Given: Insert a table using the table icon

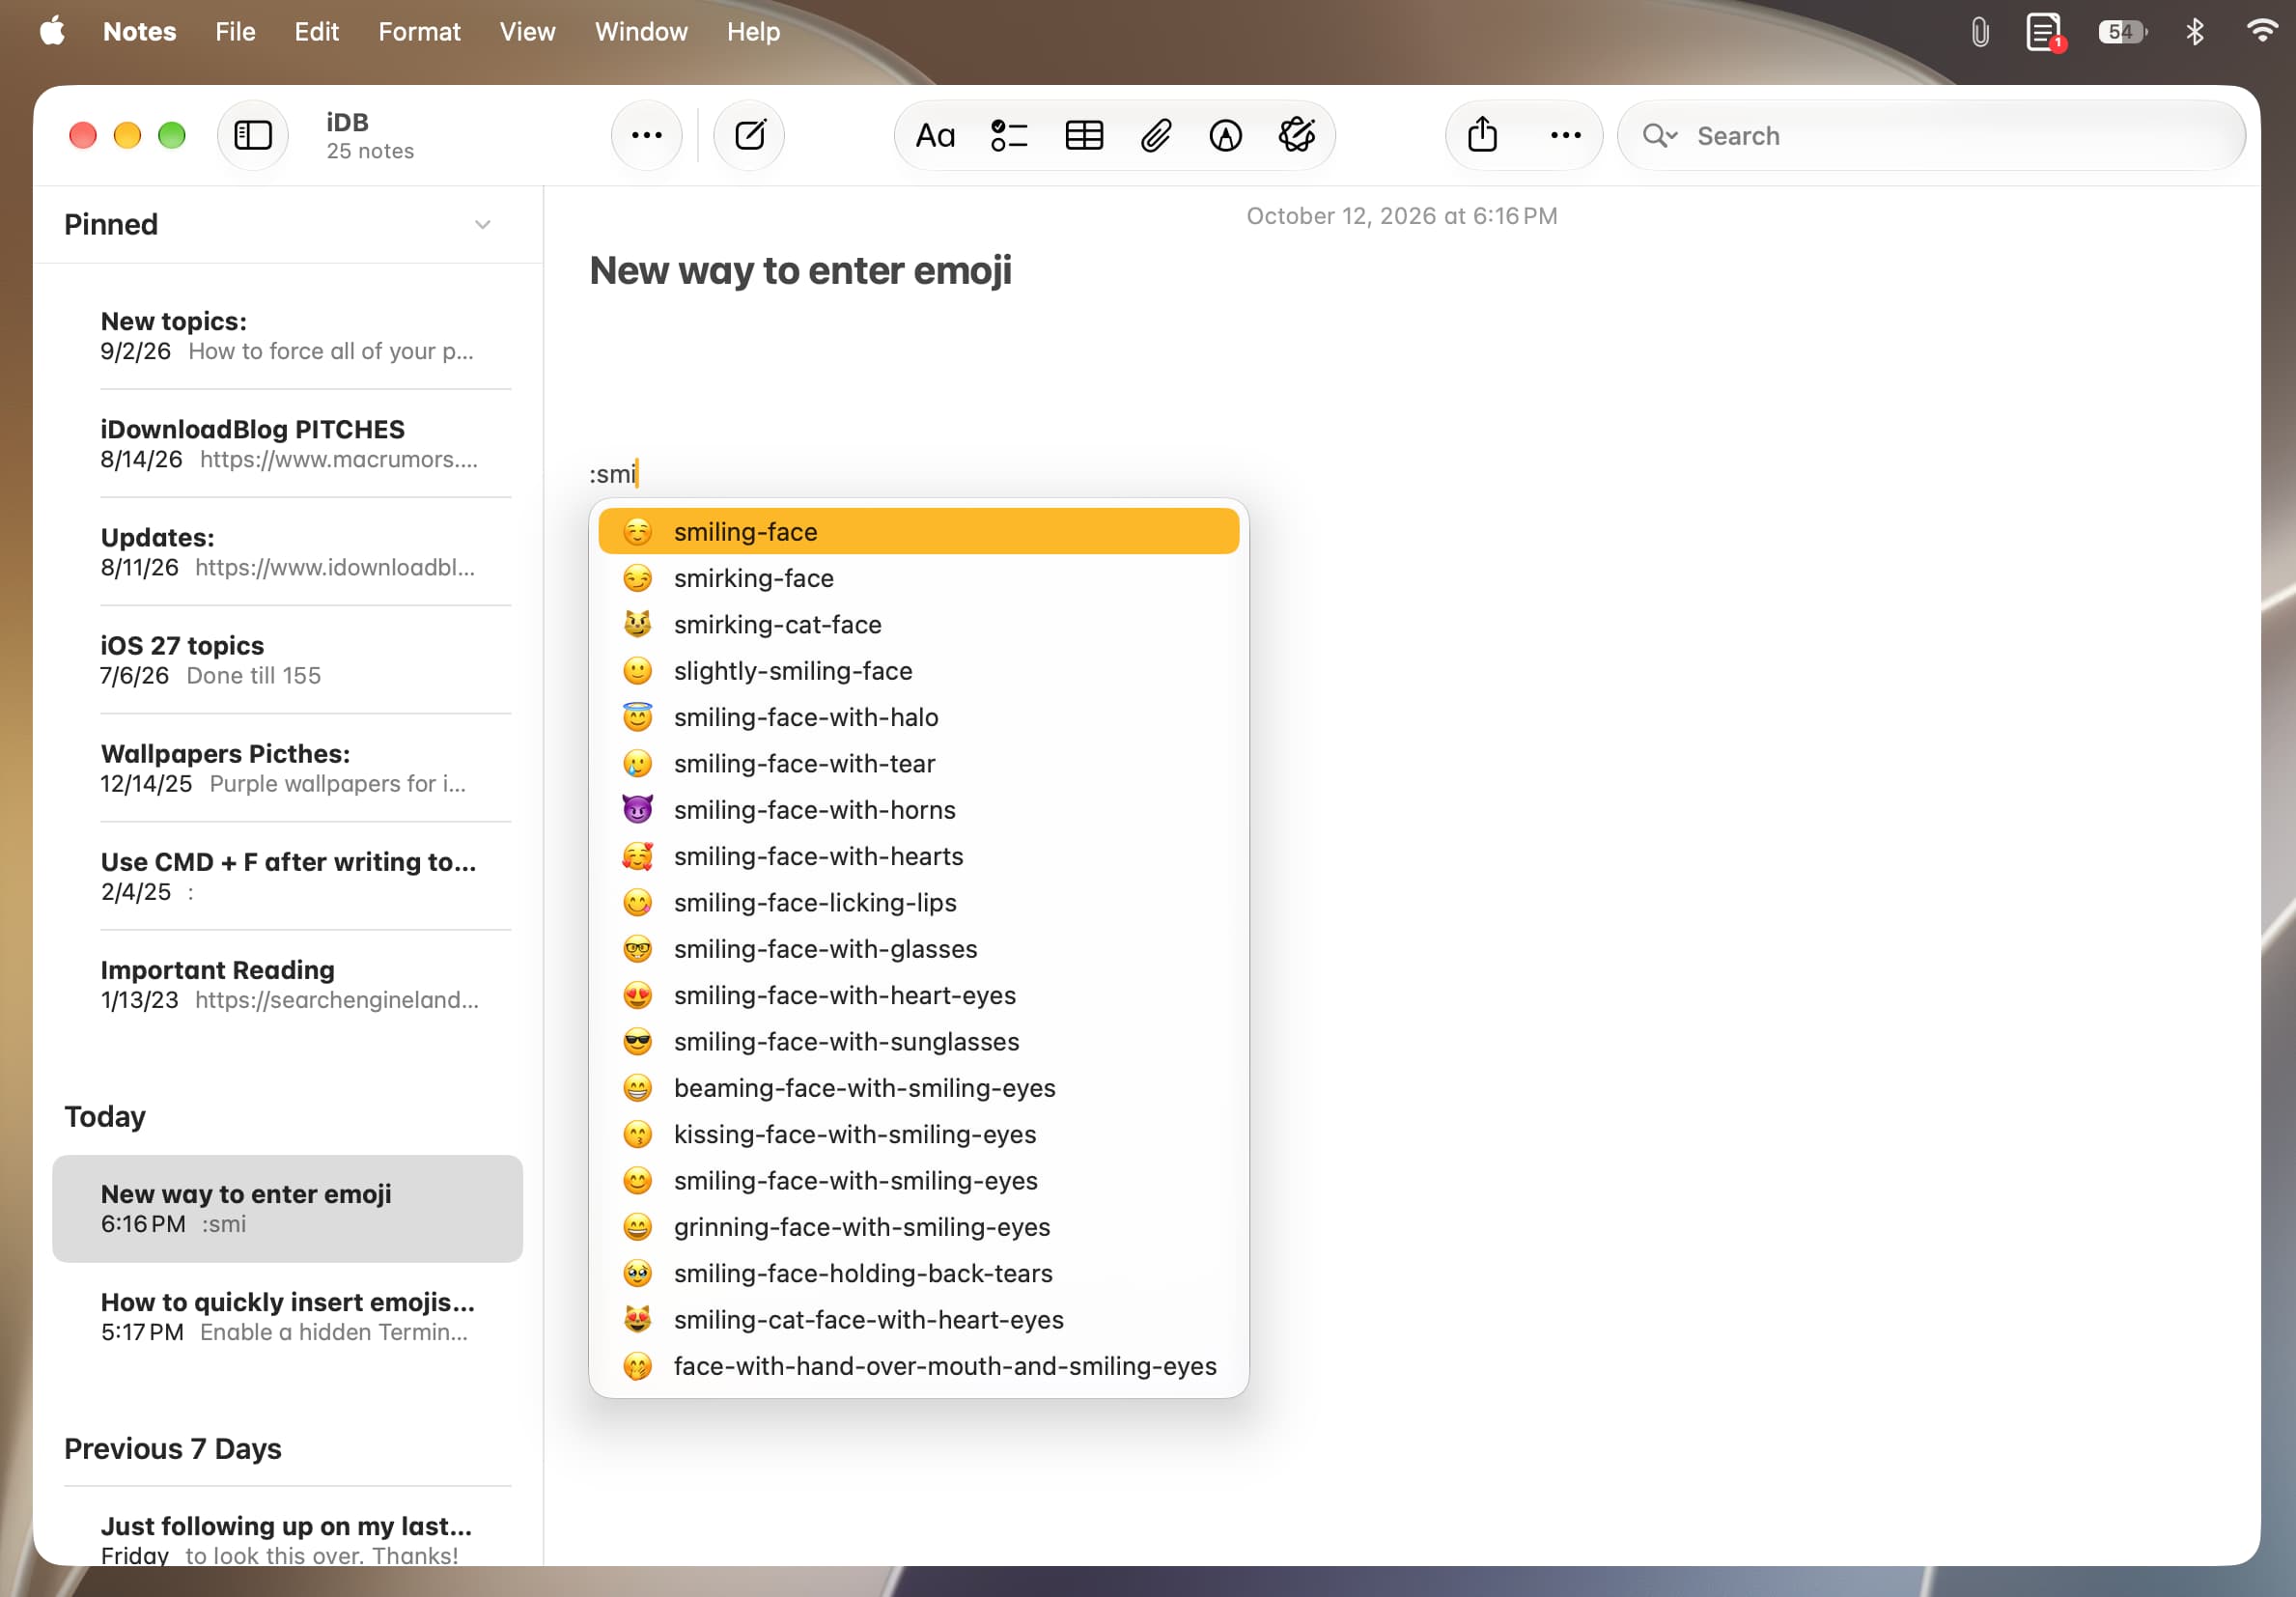Looking at the screenshot, I should click(x=1084, y=135).
